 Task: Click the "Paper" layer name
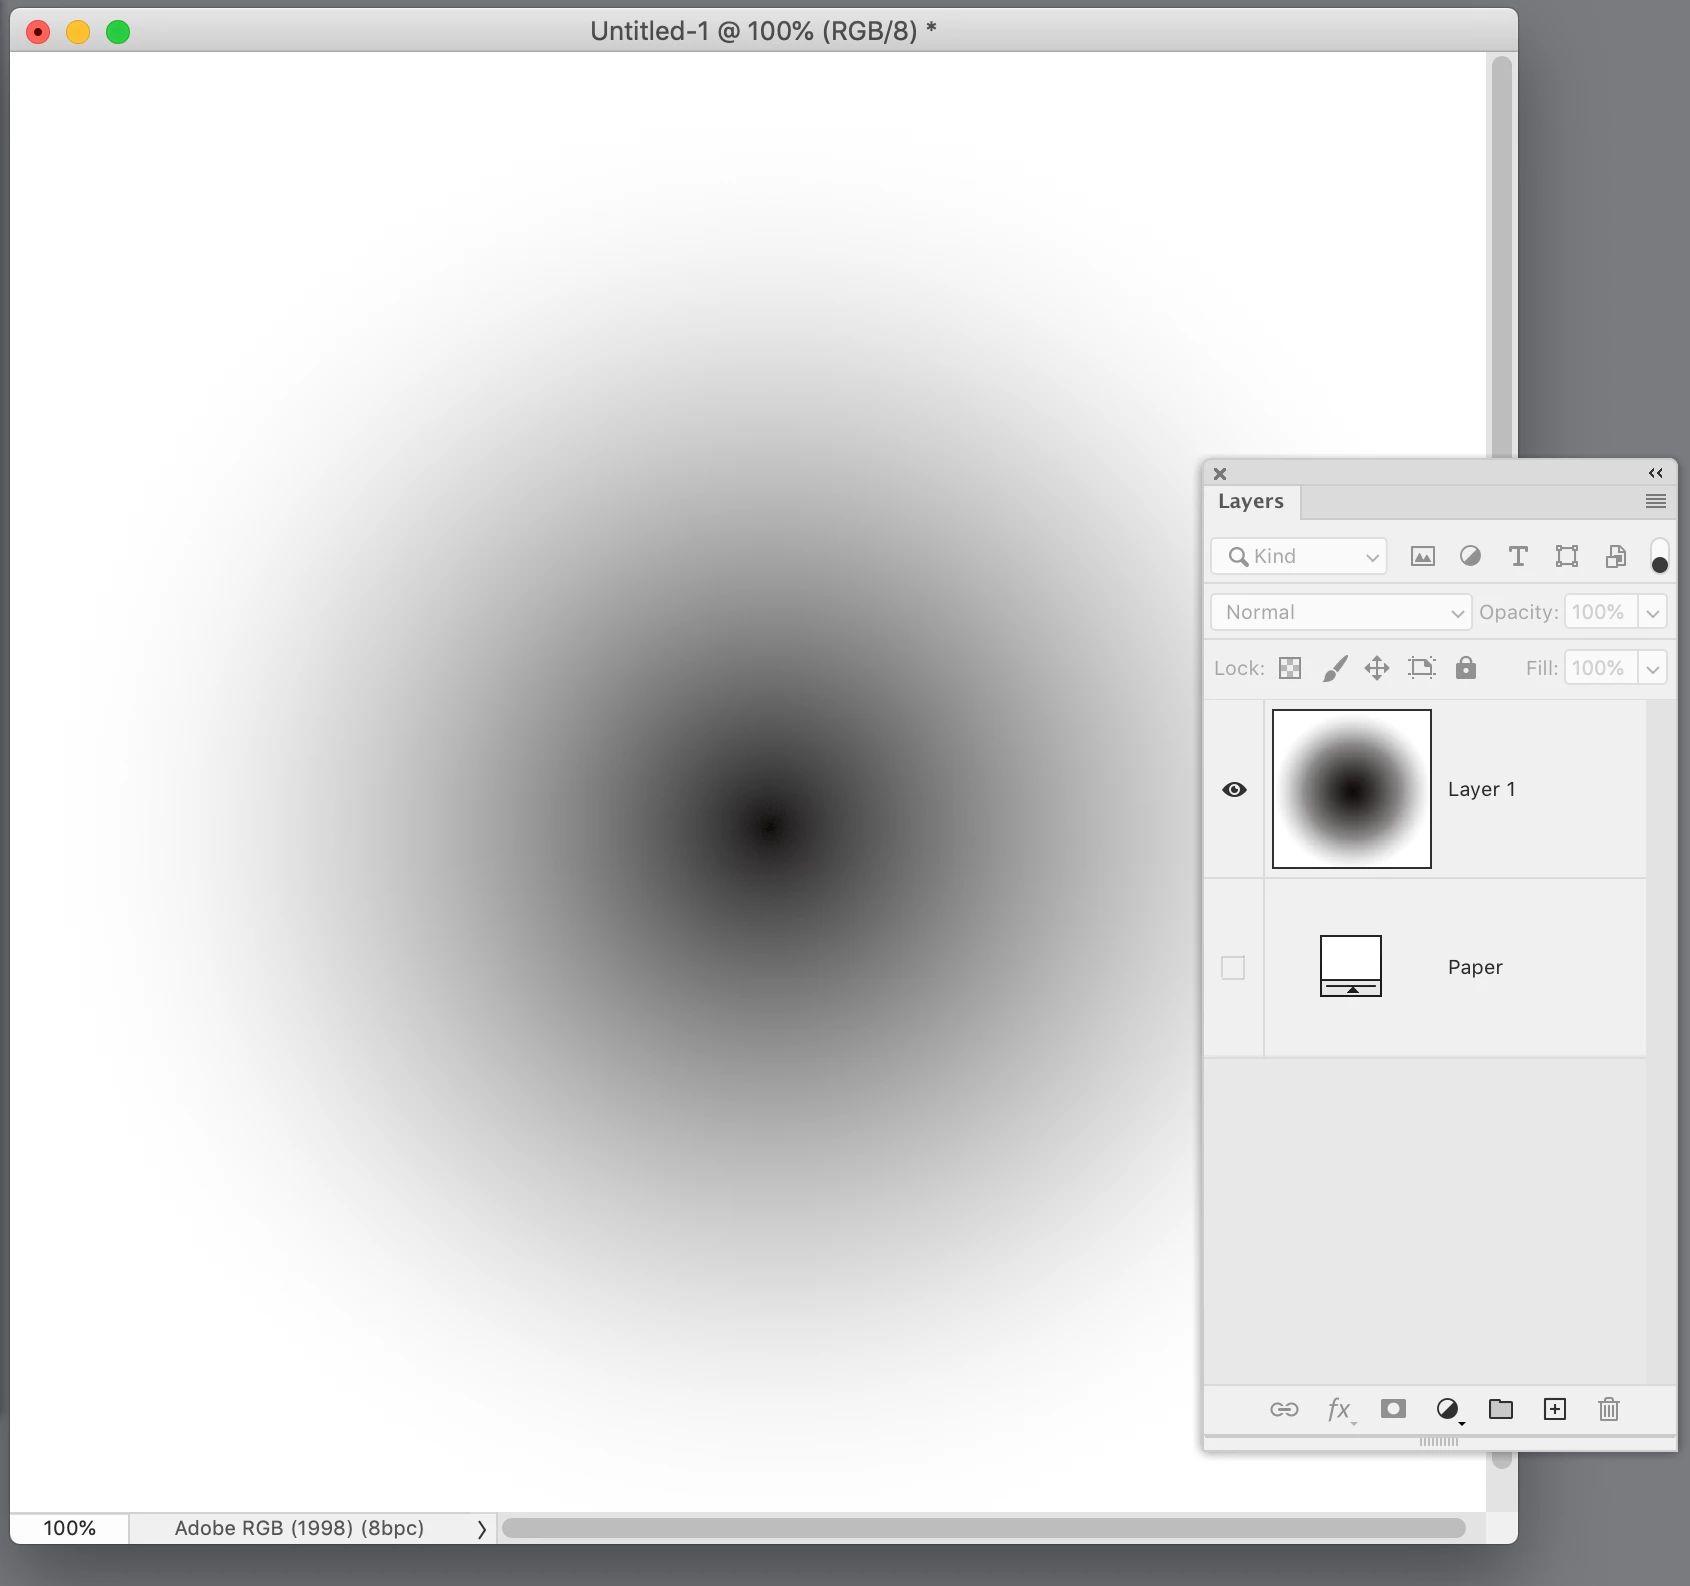click(1475, 967)
